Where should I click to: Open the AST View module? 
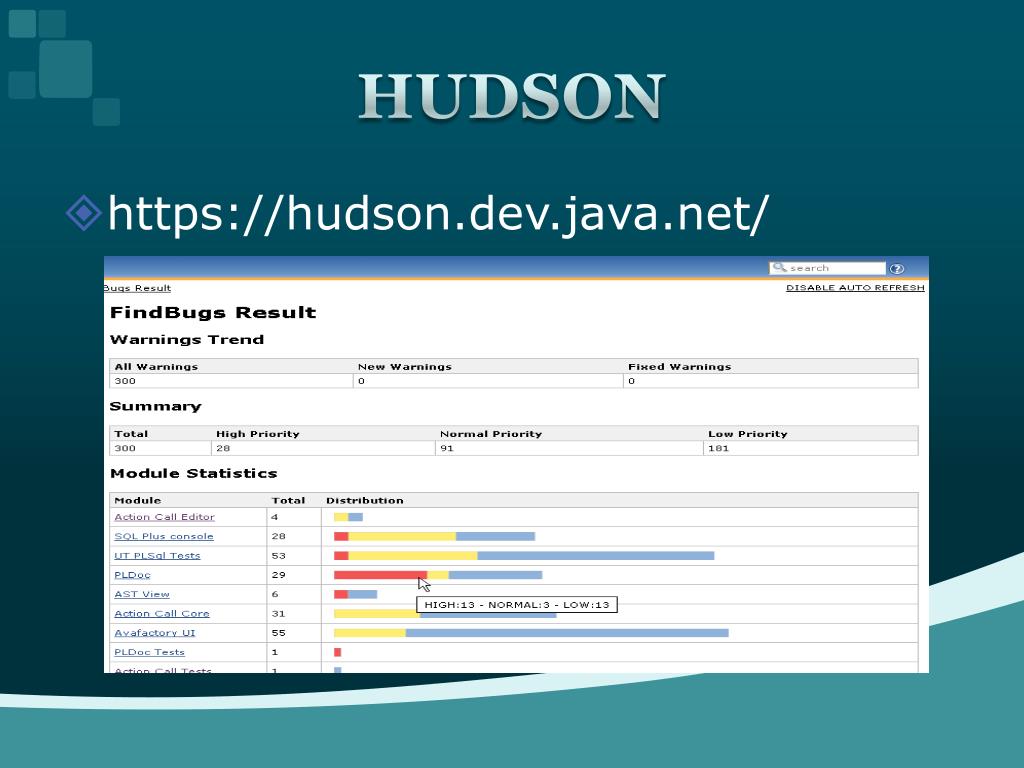coord(142,594)
